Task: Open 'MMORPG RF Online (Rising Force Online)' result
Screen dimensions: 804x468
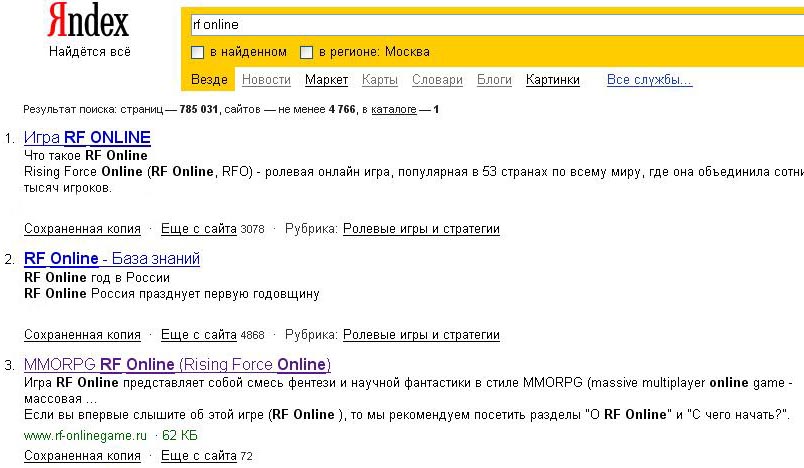Action: point(177,364)
